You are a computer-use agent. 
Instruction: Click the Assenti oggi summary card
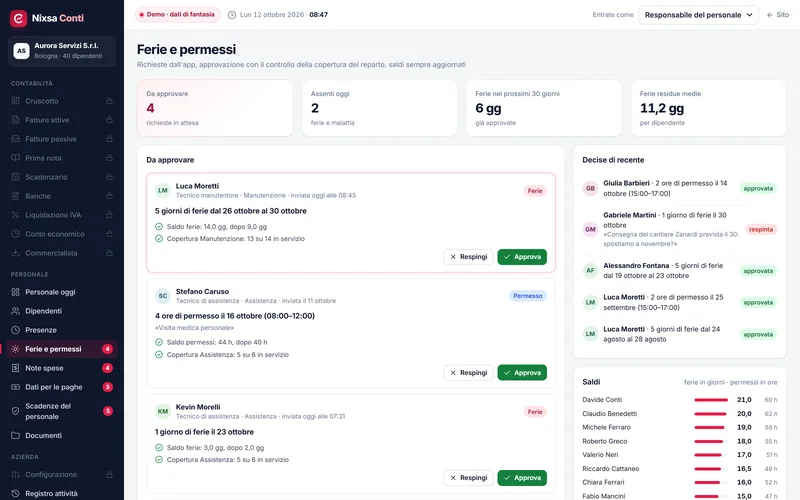(380, 108)
